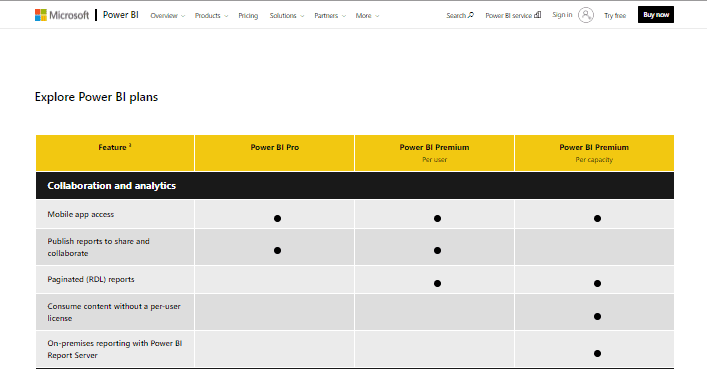
Task: Click the Buy now button
Action: [656, 15]
